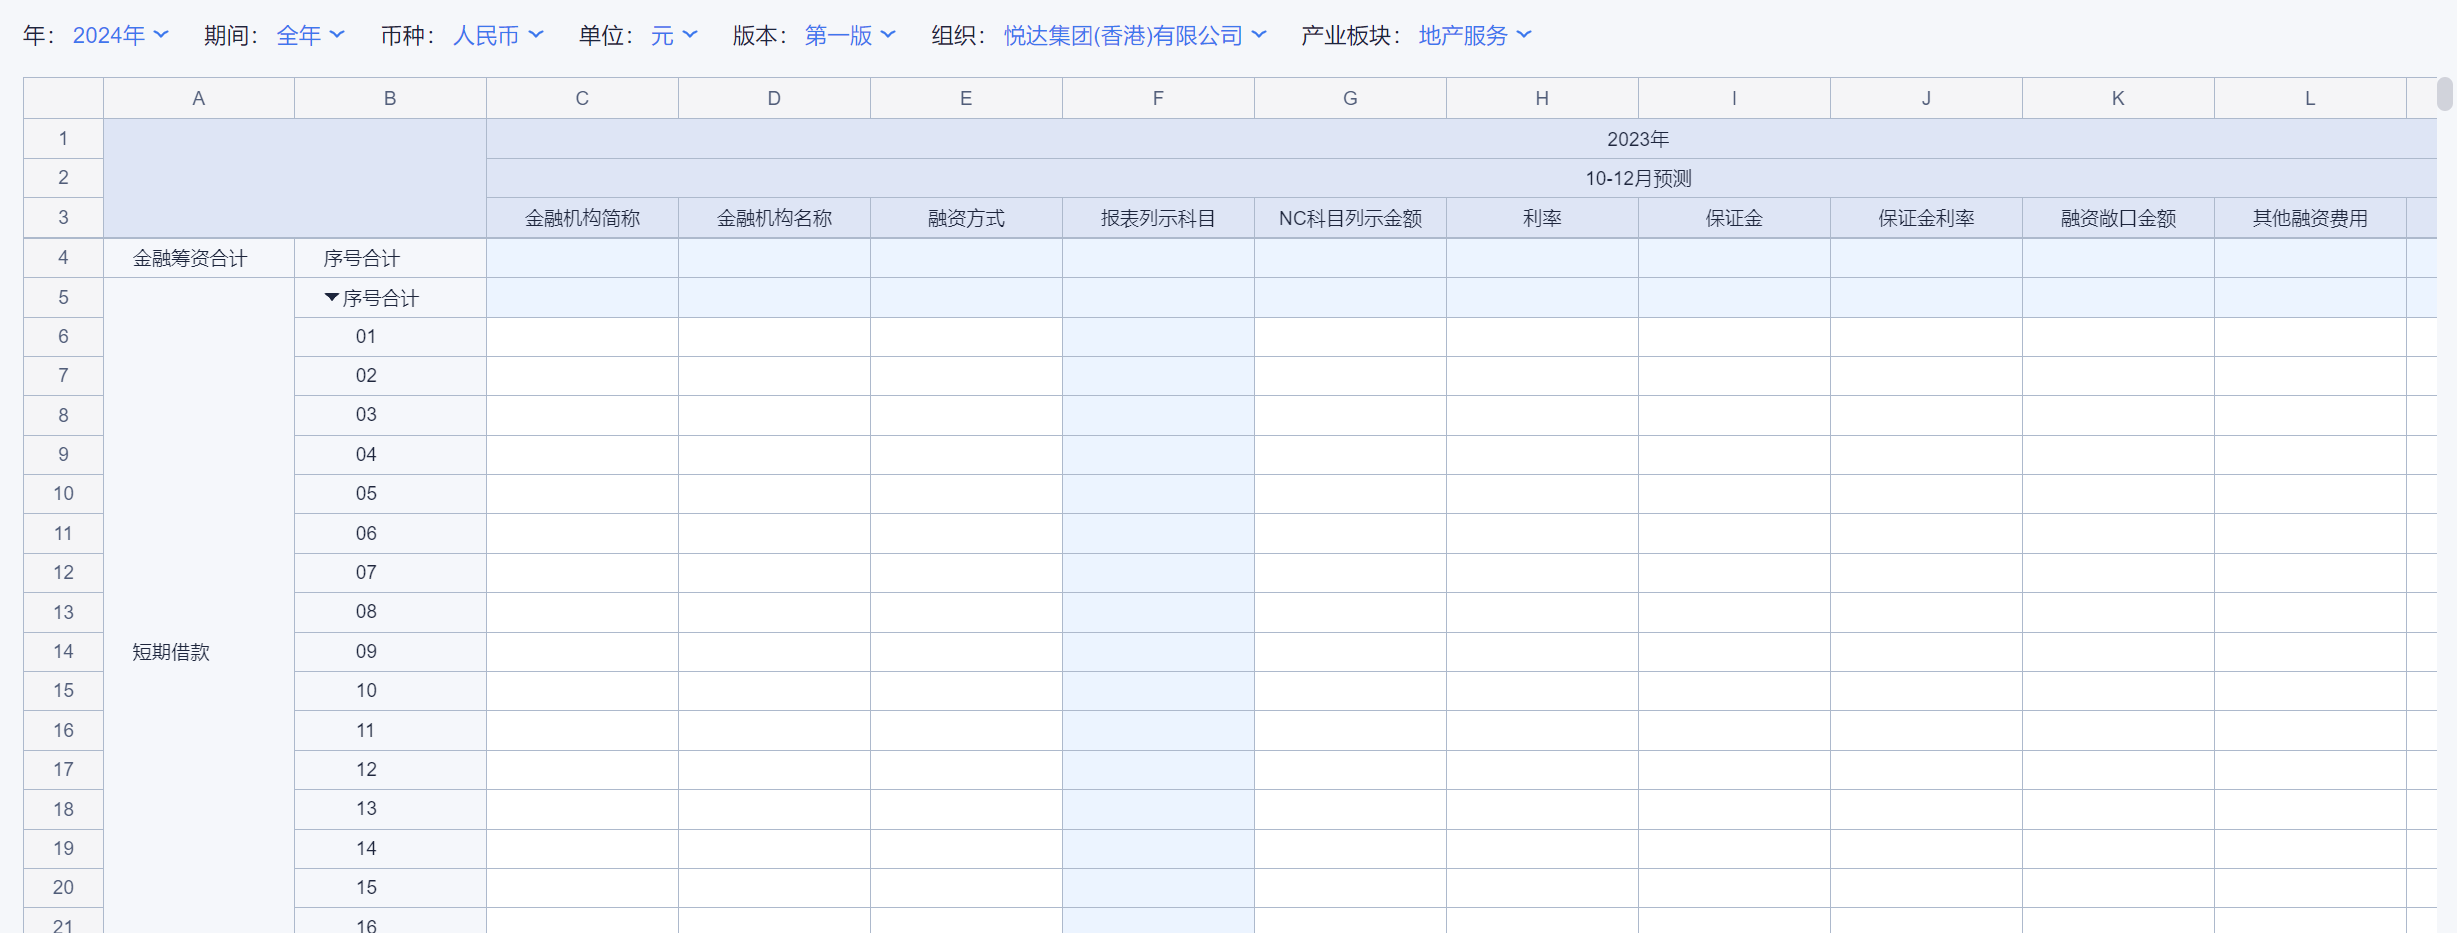Select column F header
This screenshot has width=2457, height=933.
point(1158,98)
